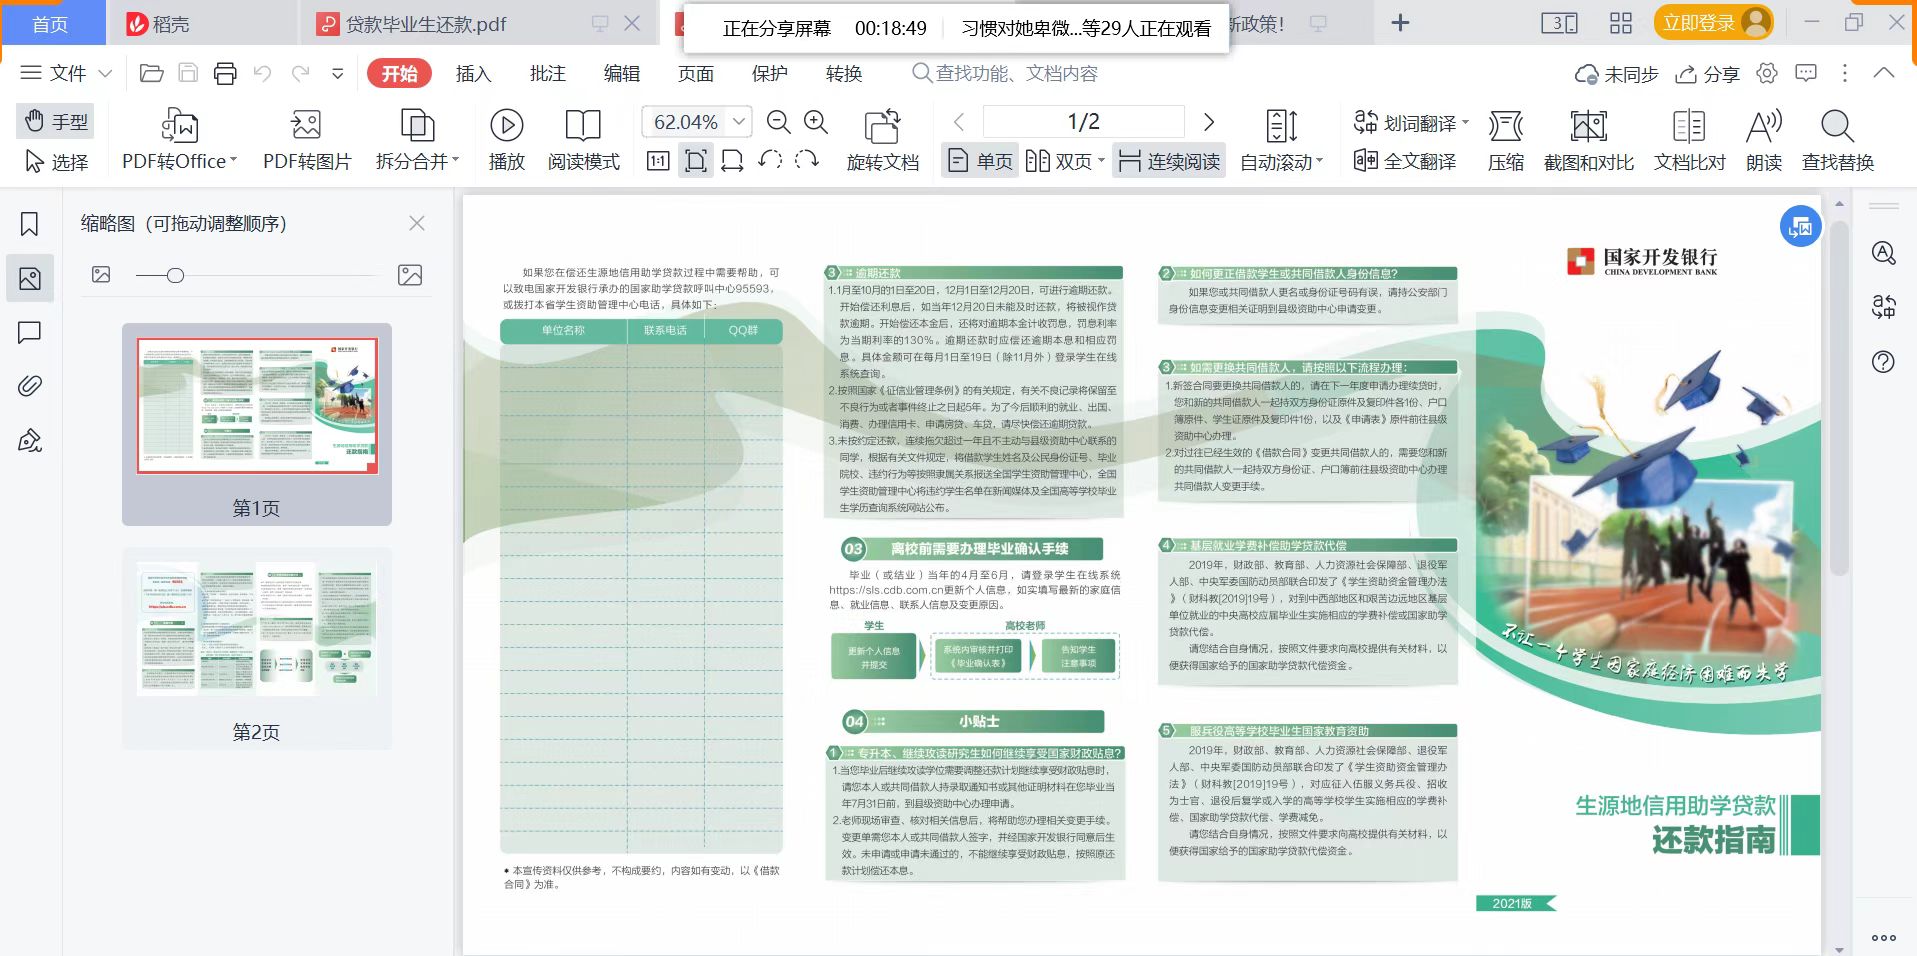Close the thumbnail panel
This screenshot has height=956, width=1917.
click(417, 223)
